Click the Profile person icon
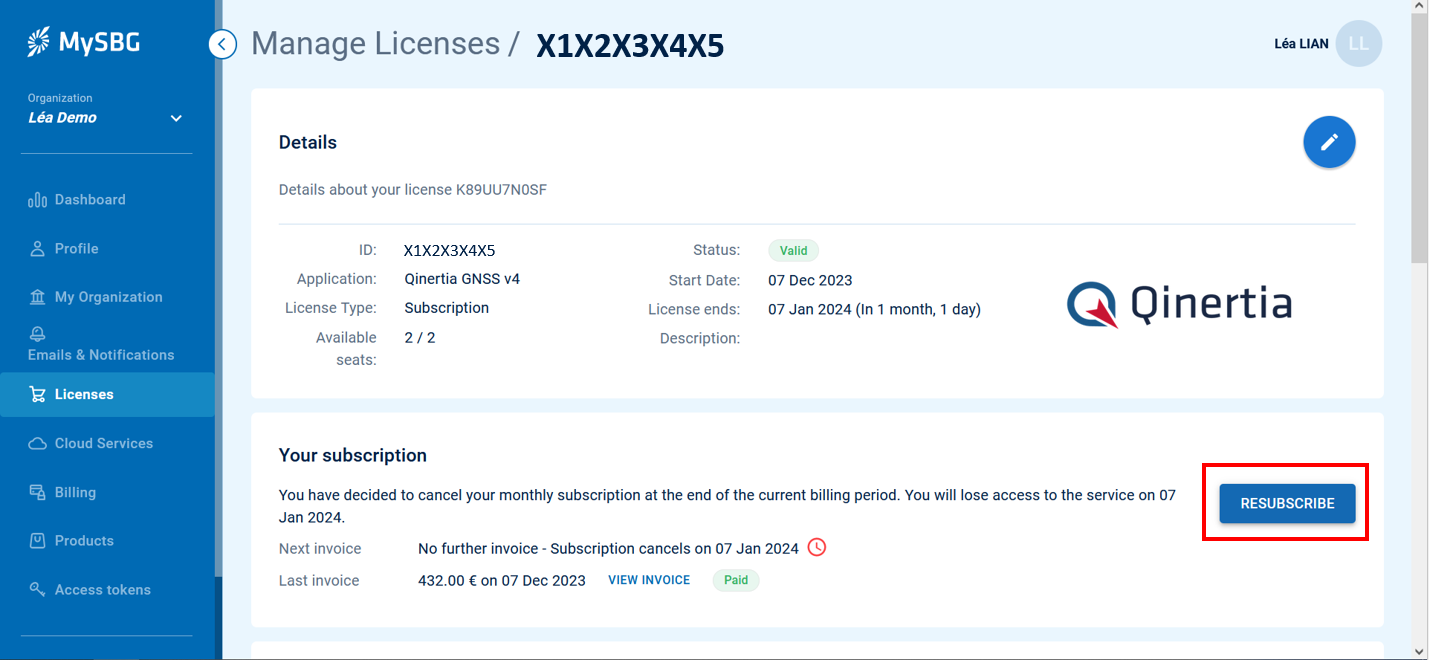Screen dimensions: 1429x660 pos(38,249)
